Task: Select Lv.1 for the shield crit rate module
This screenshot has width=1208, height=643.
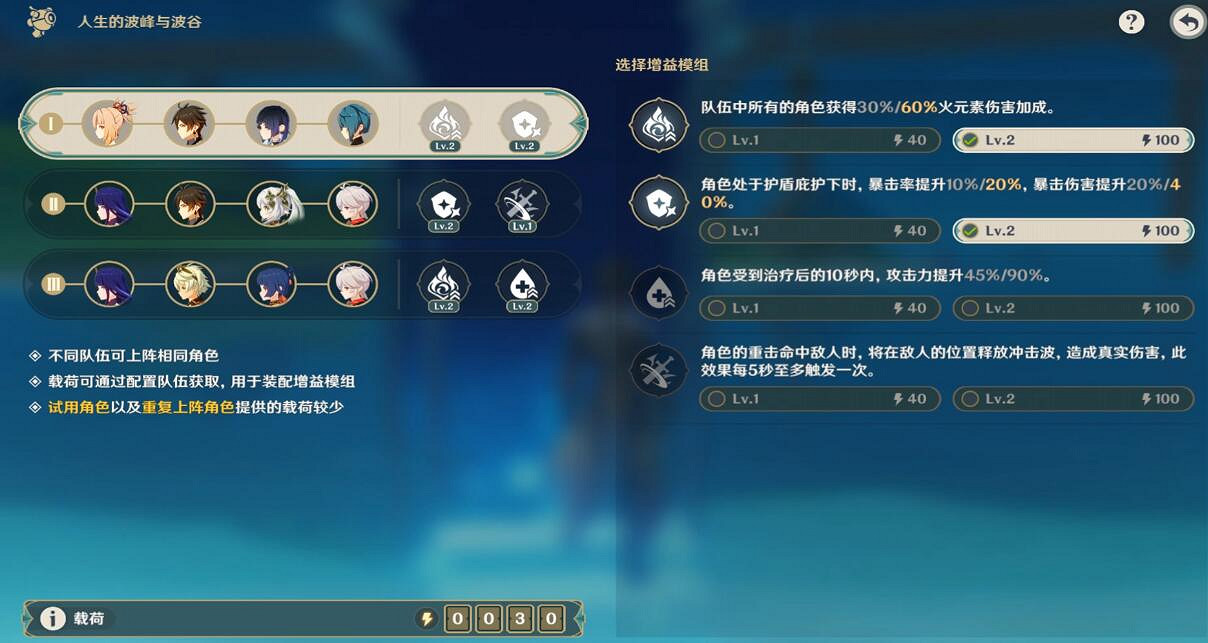Action: [x=820, y=231]
